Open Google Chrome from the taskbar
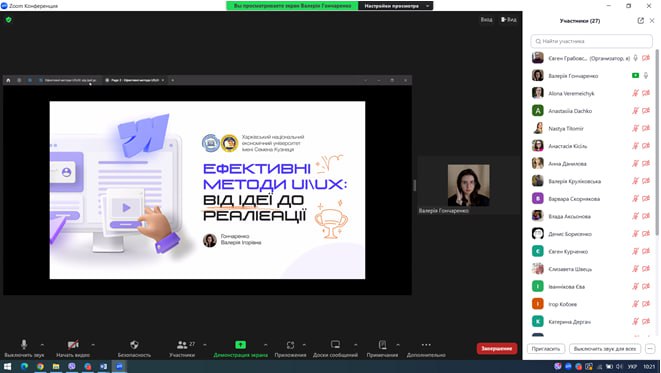Viewport: 661px width, 373px height. [40, 366]
